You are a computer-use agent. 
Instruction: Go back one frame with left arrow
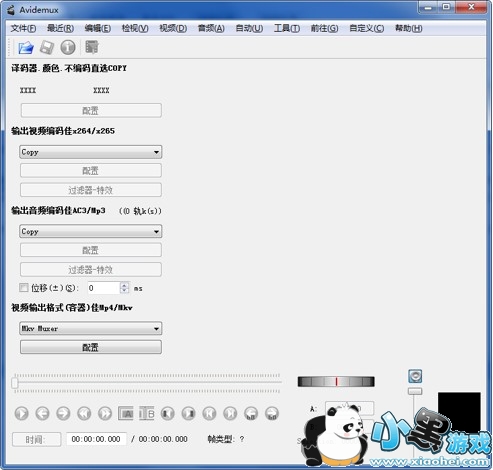(x=42, y=414)
